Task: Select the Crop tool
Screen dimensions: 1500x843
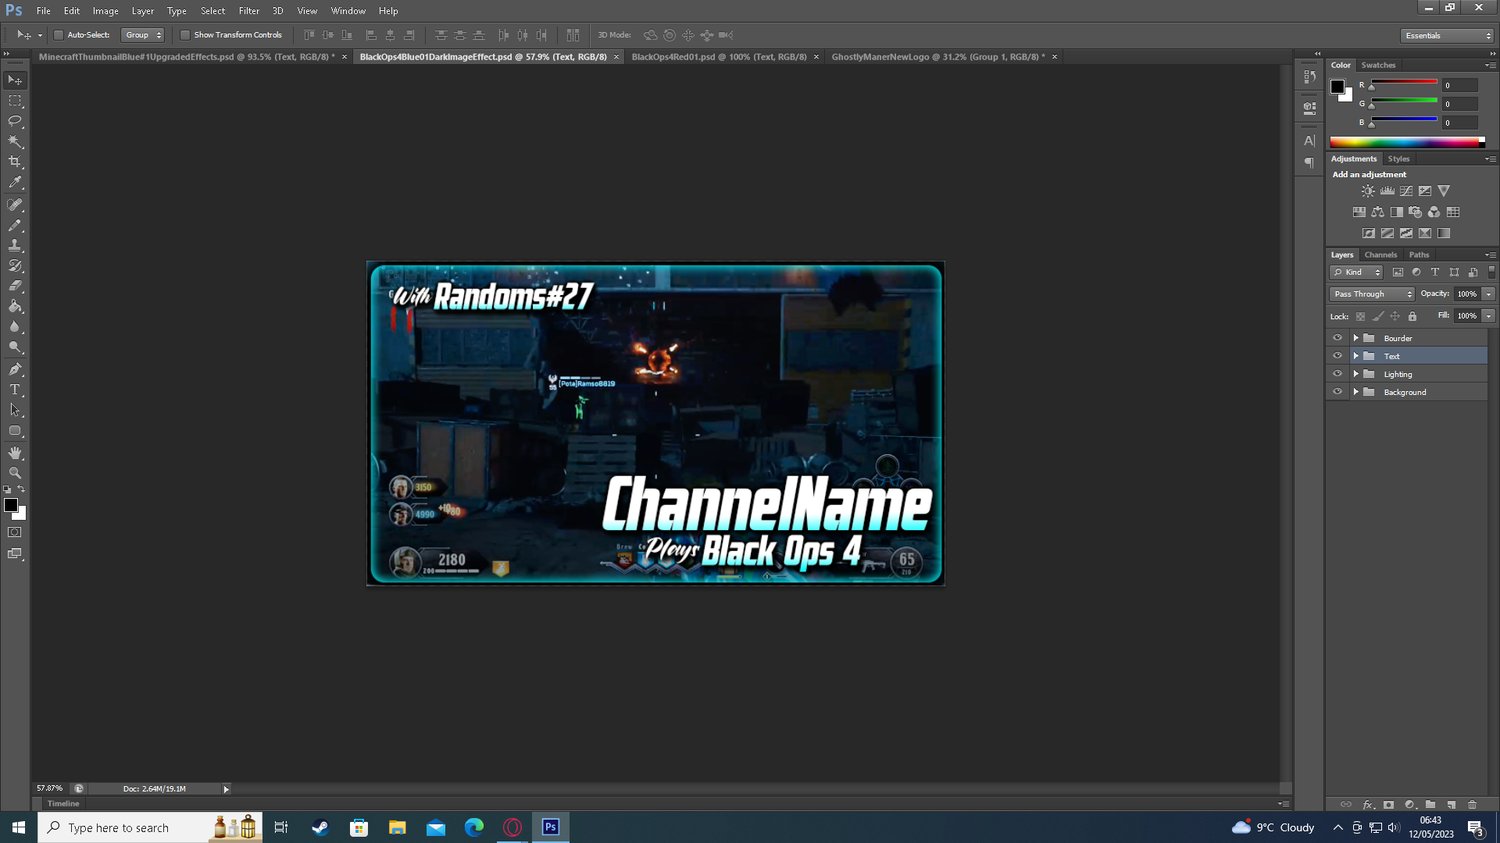Action: pos(15,162)
